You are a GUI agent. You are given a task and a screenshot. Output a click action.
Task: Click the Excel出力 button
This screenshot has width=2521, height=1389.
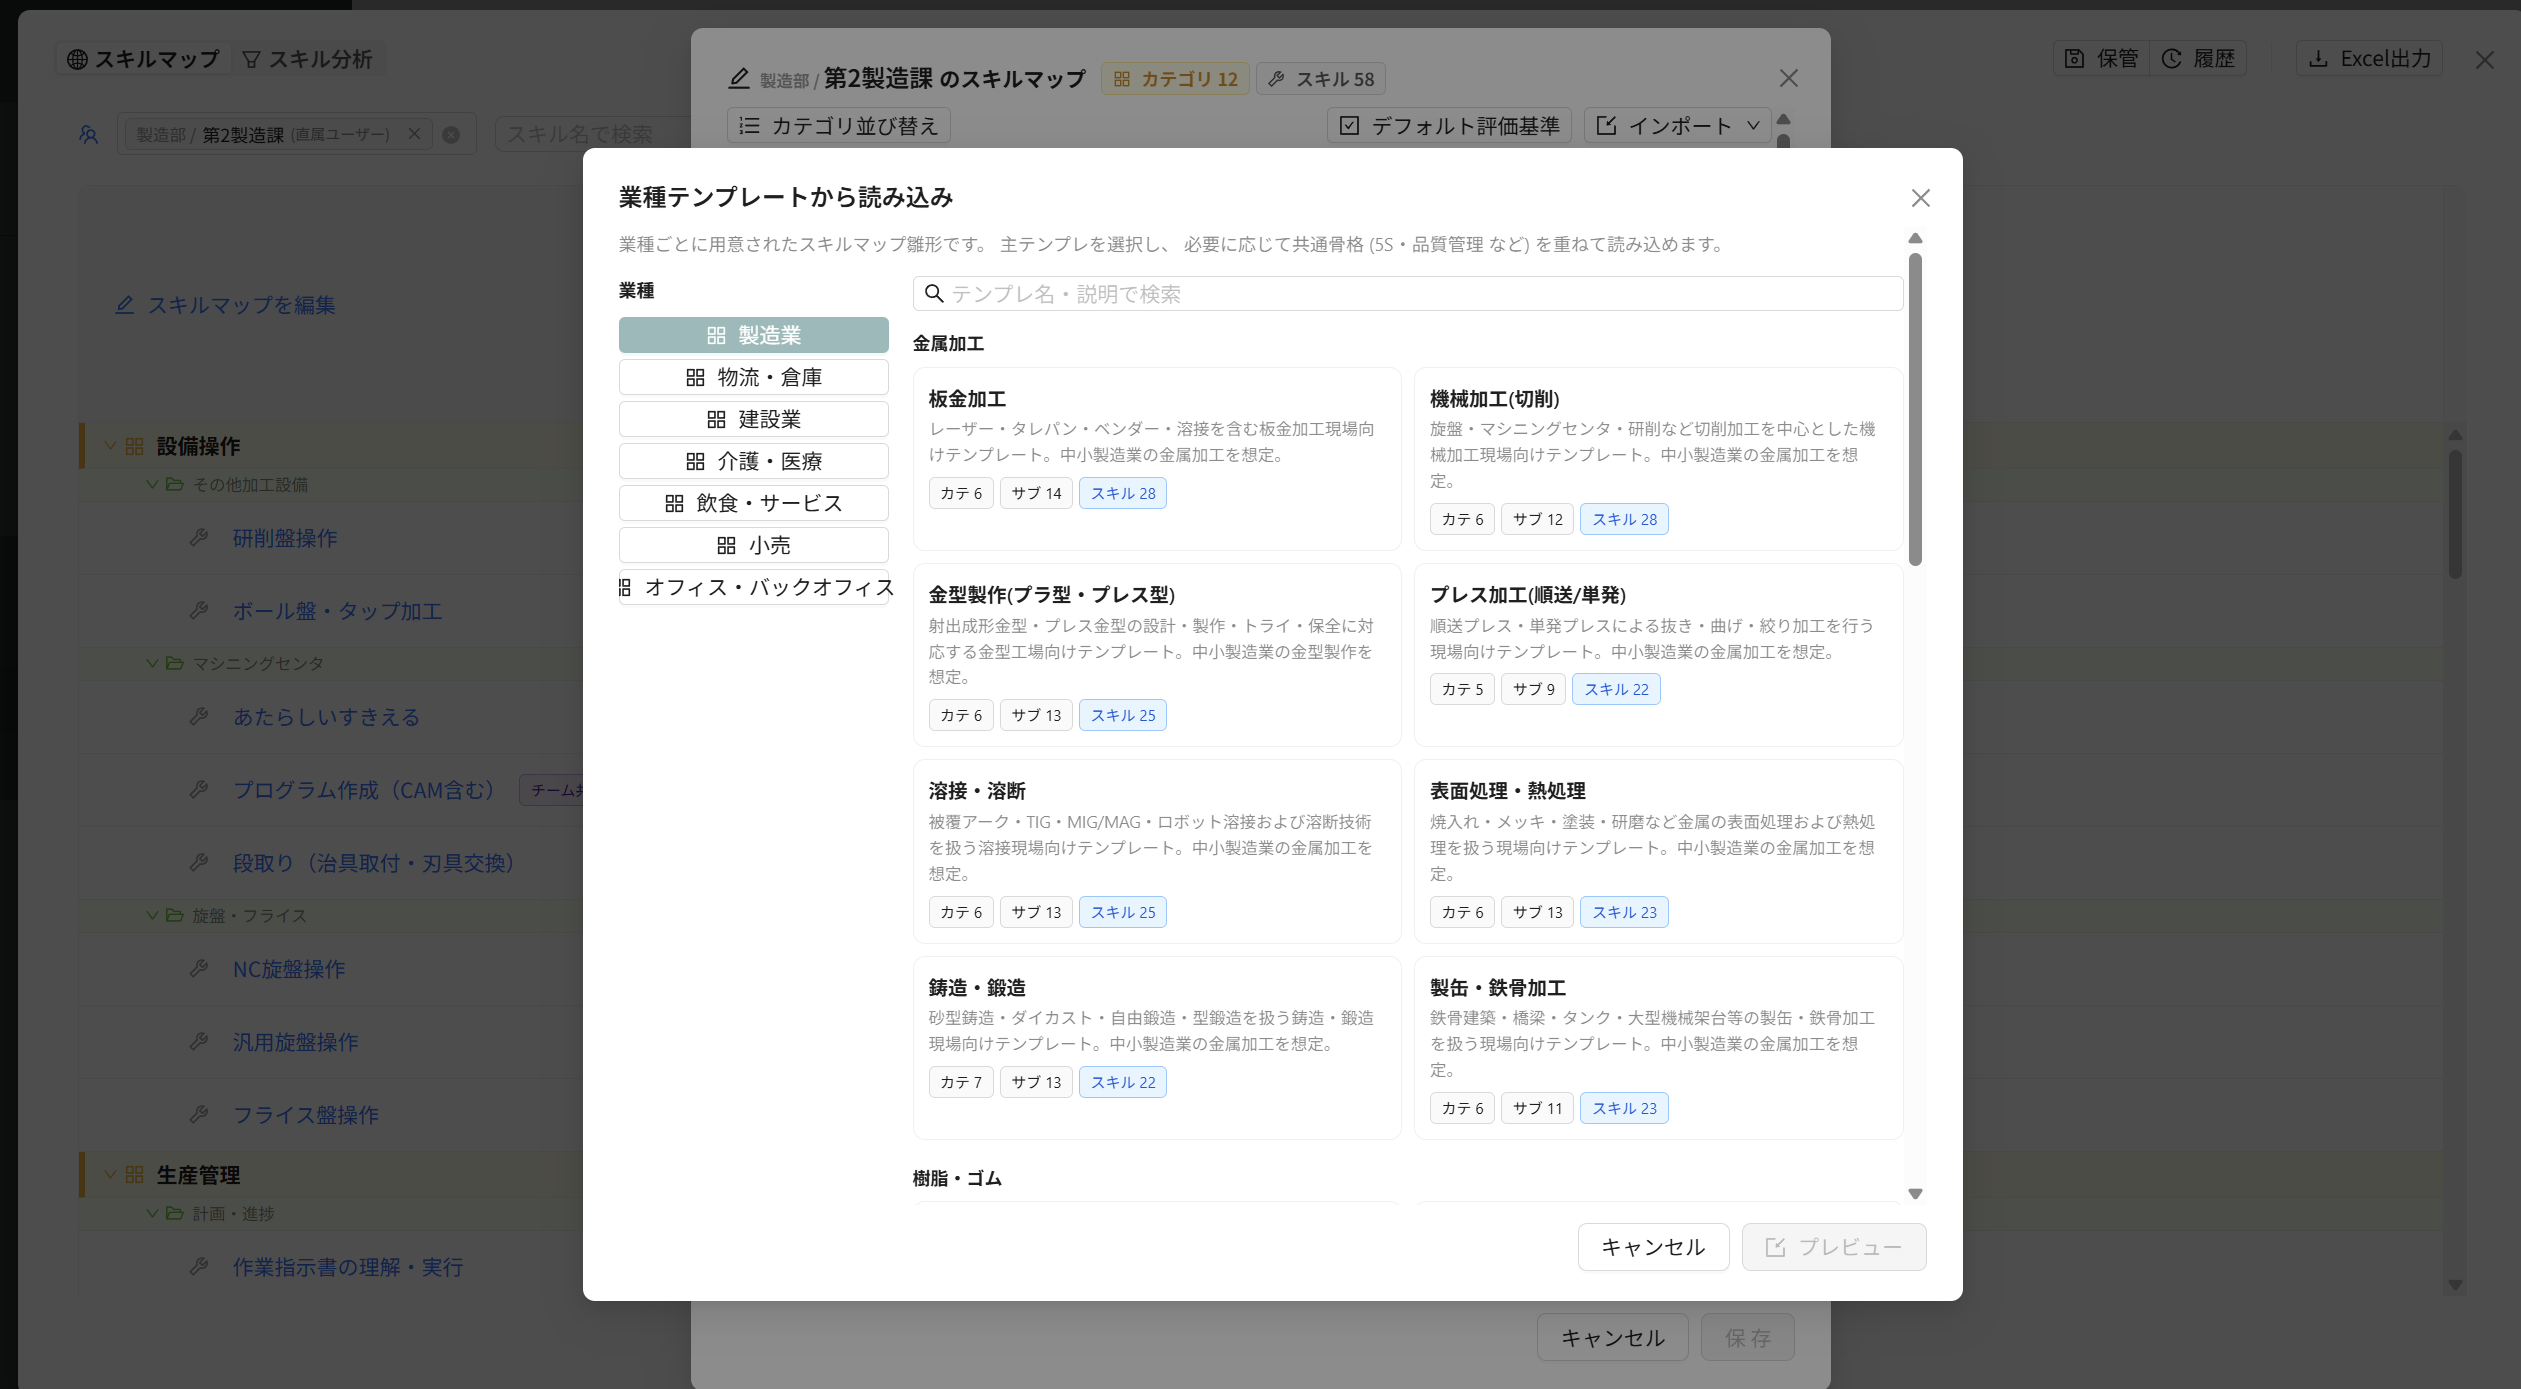point(2369,59)
